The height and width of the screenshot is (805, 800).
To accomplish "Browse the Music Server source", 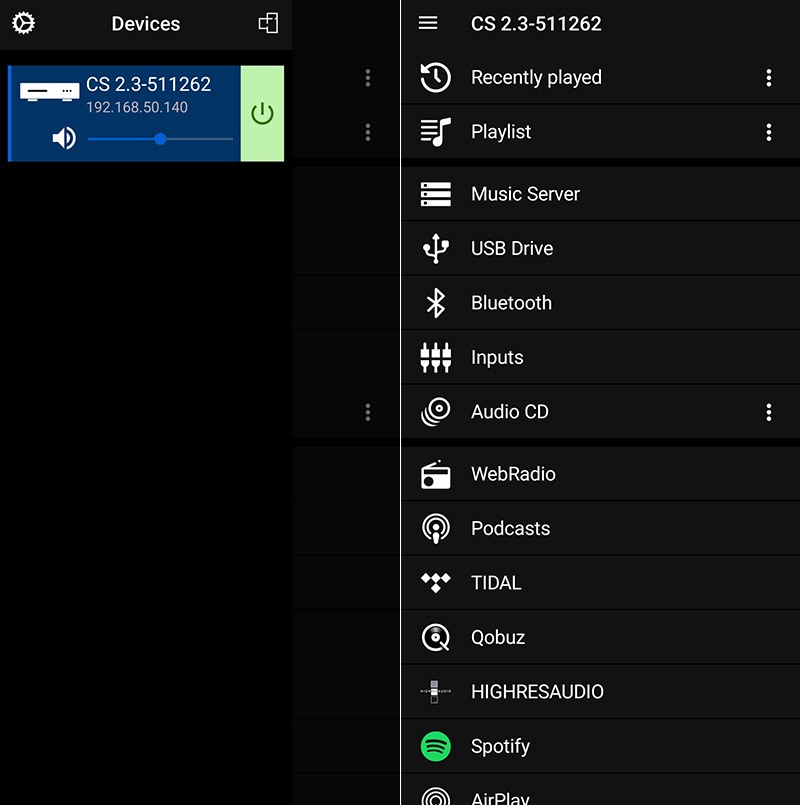I will 600,194.
